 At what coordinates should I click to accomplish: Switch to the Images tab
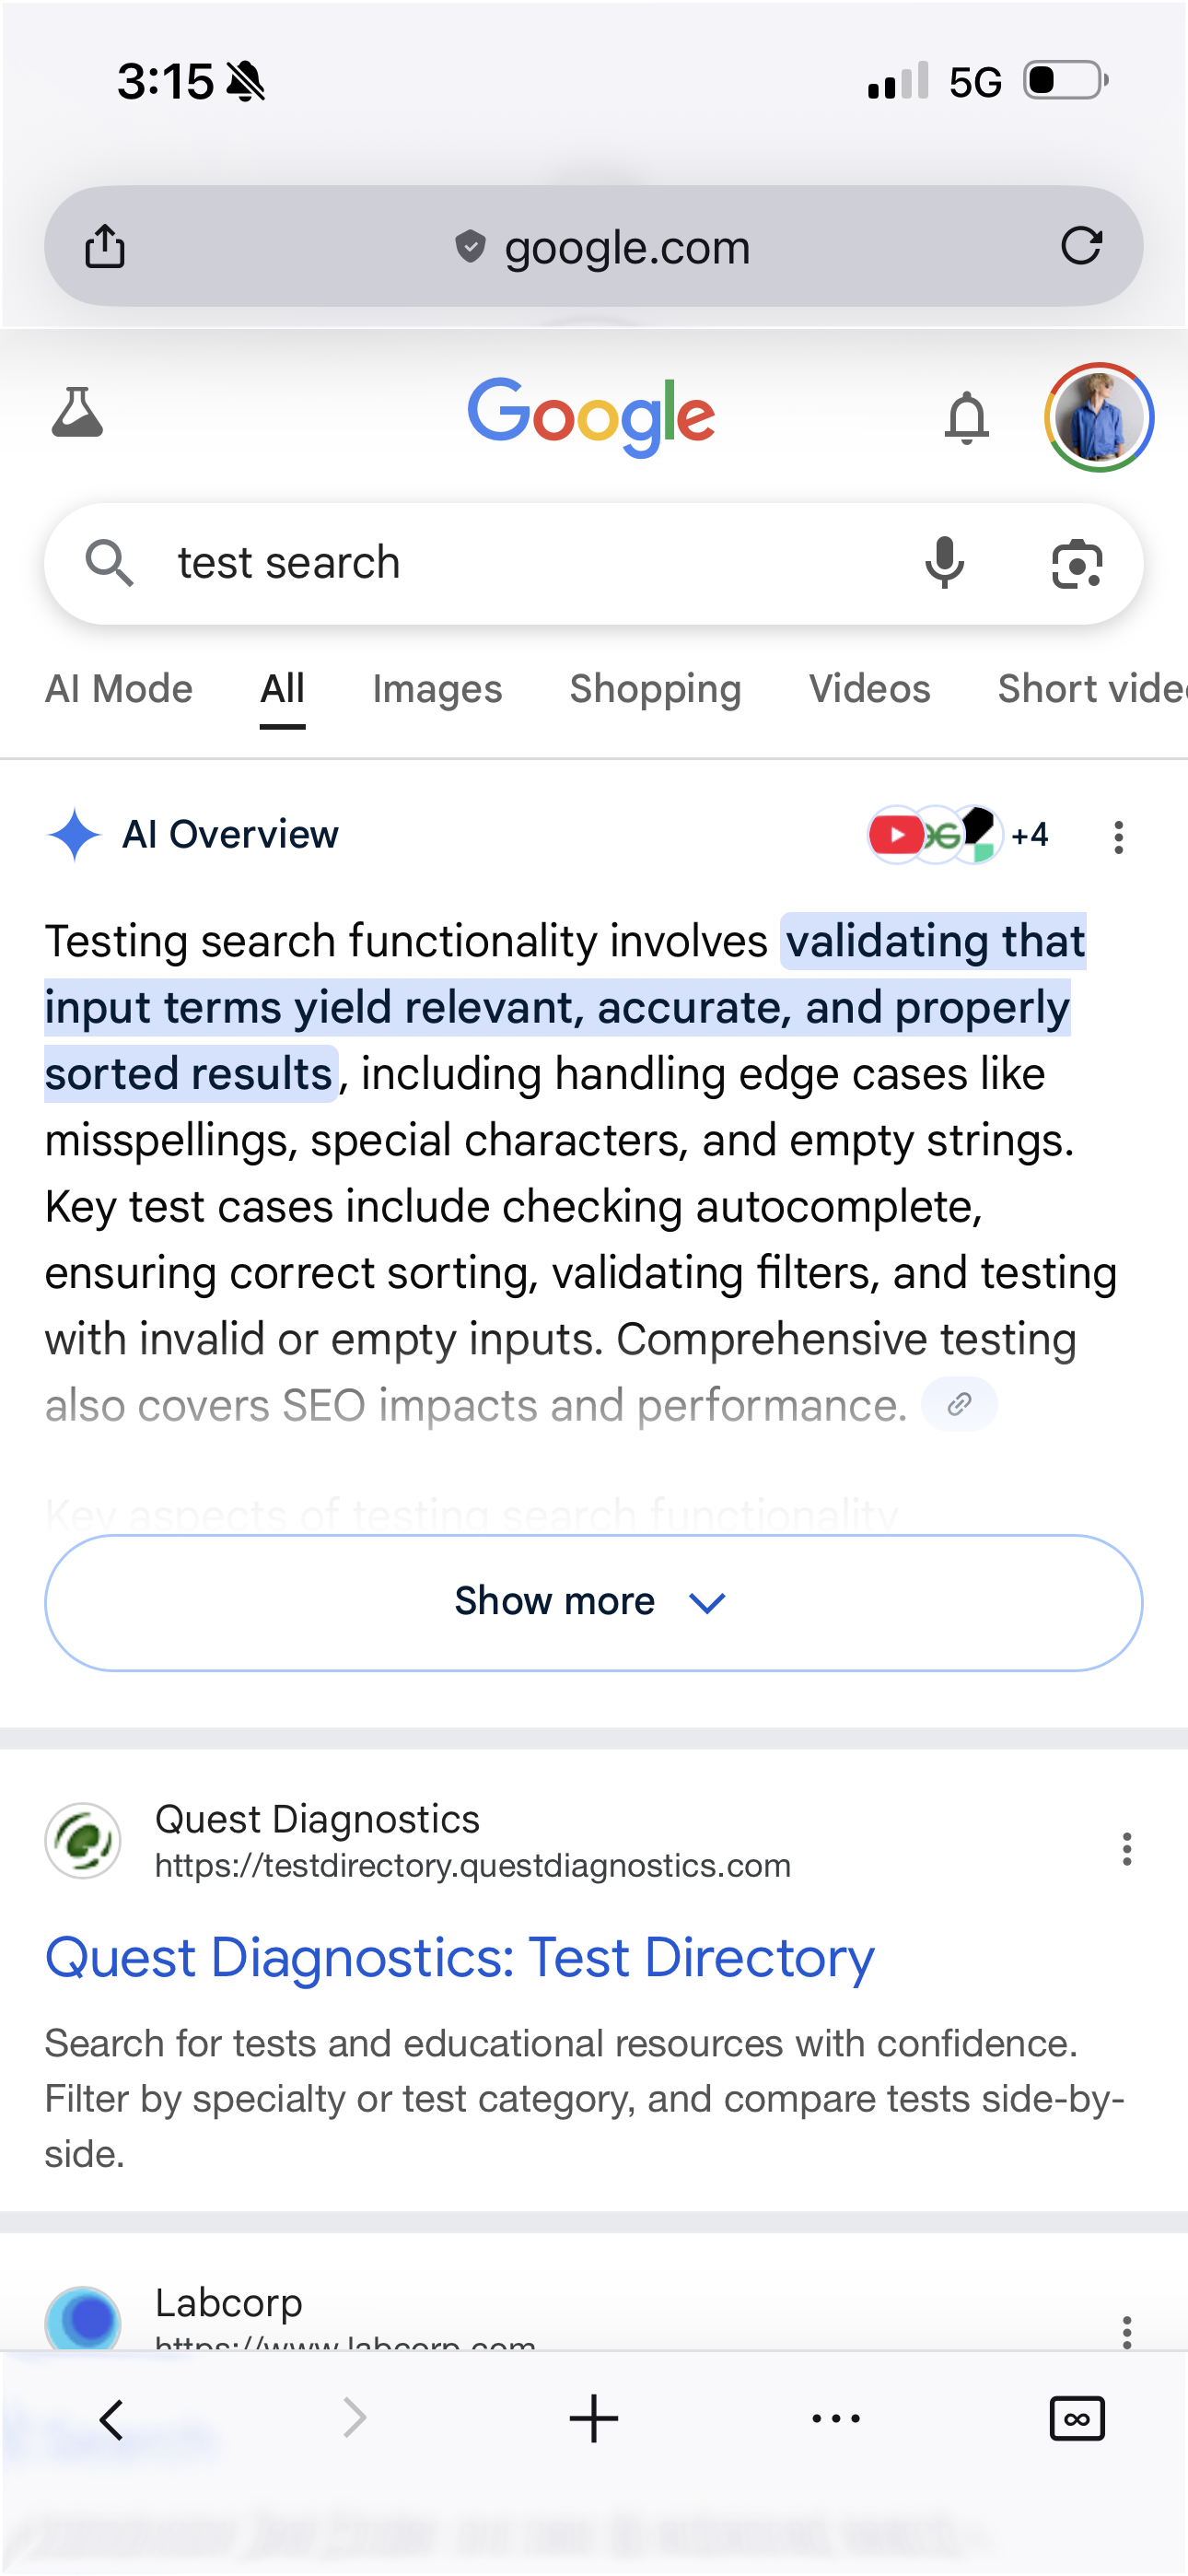437,689
